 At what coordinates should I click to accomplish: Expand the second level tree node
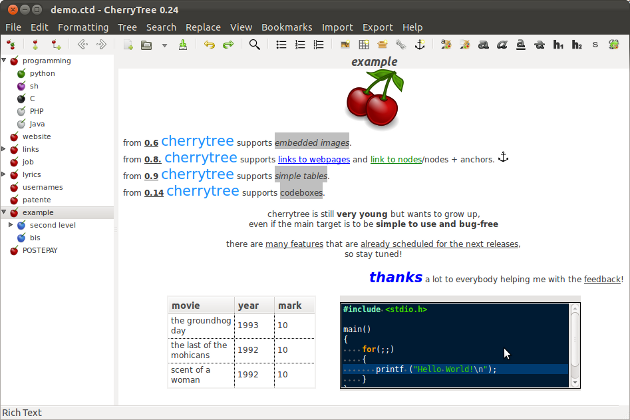click(10, 225)
